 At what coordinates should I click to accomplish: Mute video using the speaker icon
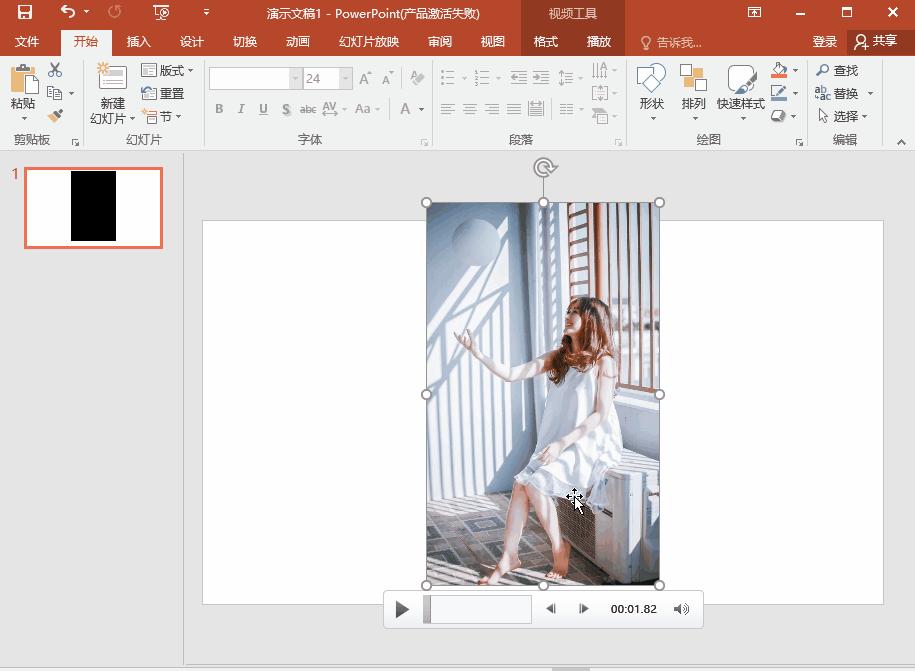pos(681,609)
